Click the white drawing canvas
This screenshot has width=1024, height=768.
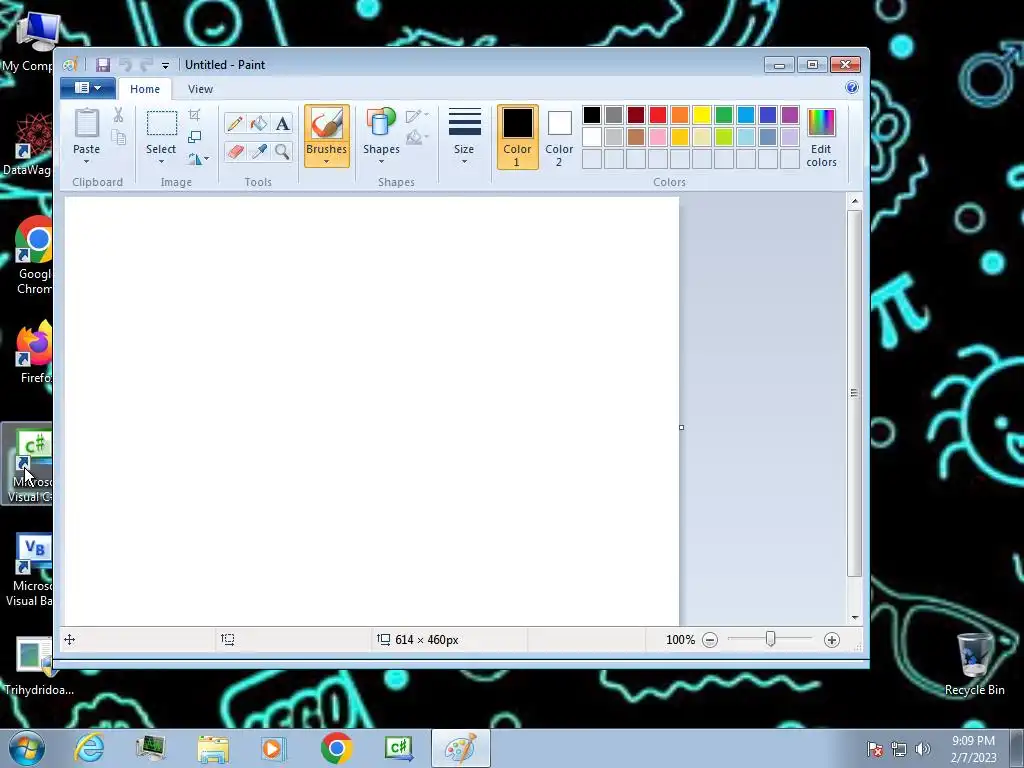click(x=372, y=411)
